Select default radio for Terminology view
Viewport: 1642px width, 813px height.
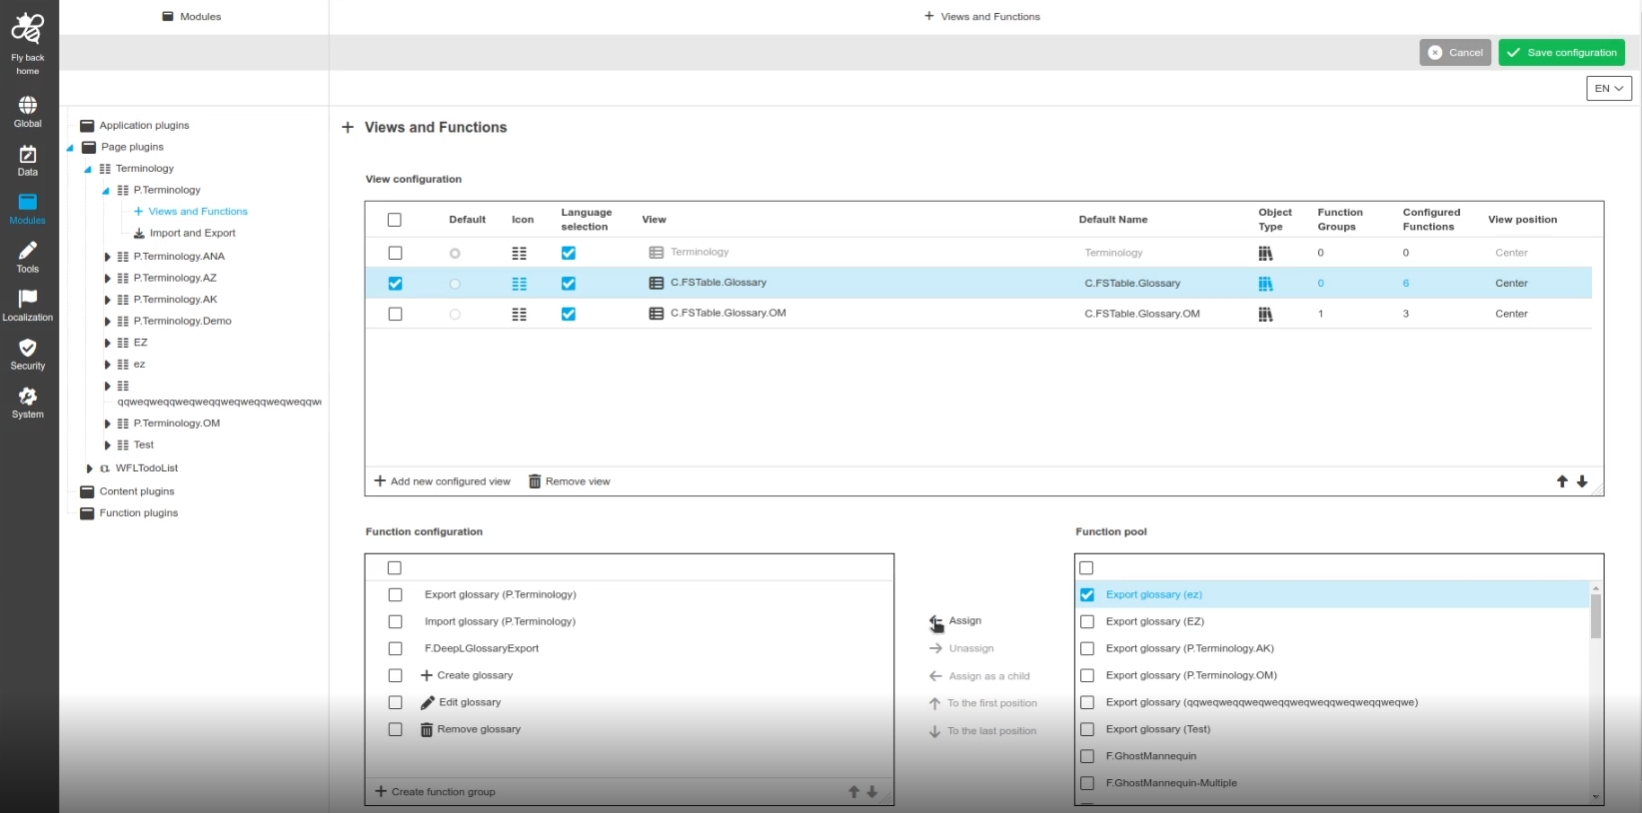pyautogui.click(x=455, y=254)
